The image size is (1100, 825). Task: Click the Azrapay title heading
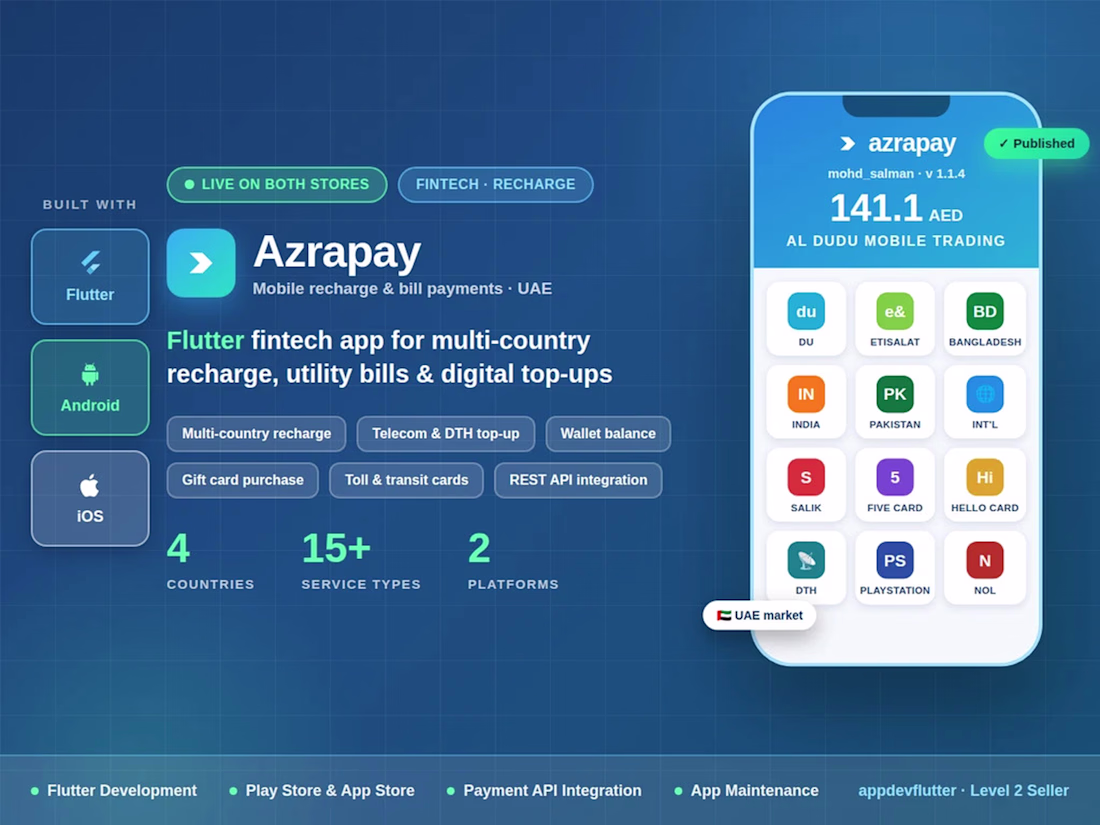coord(337,251)
